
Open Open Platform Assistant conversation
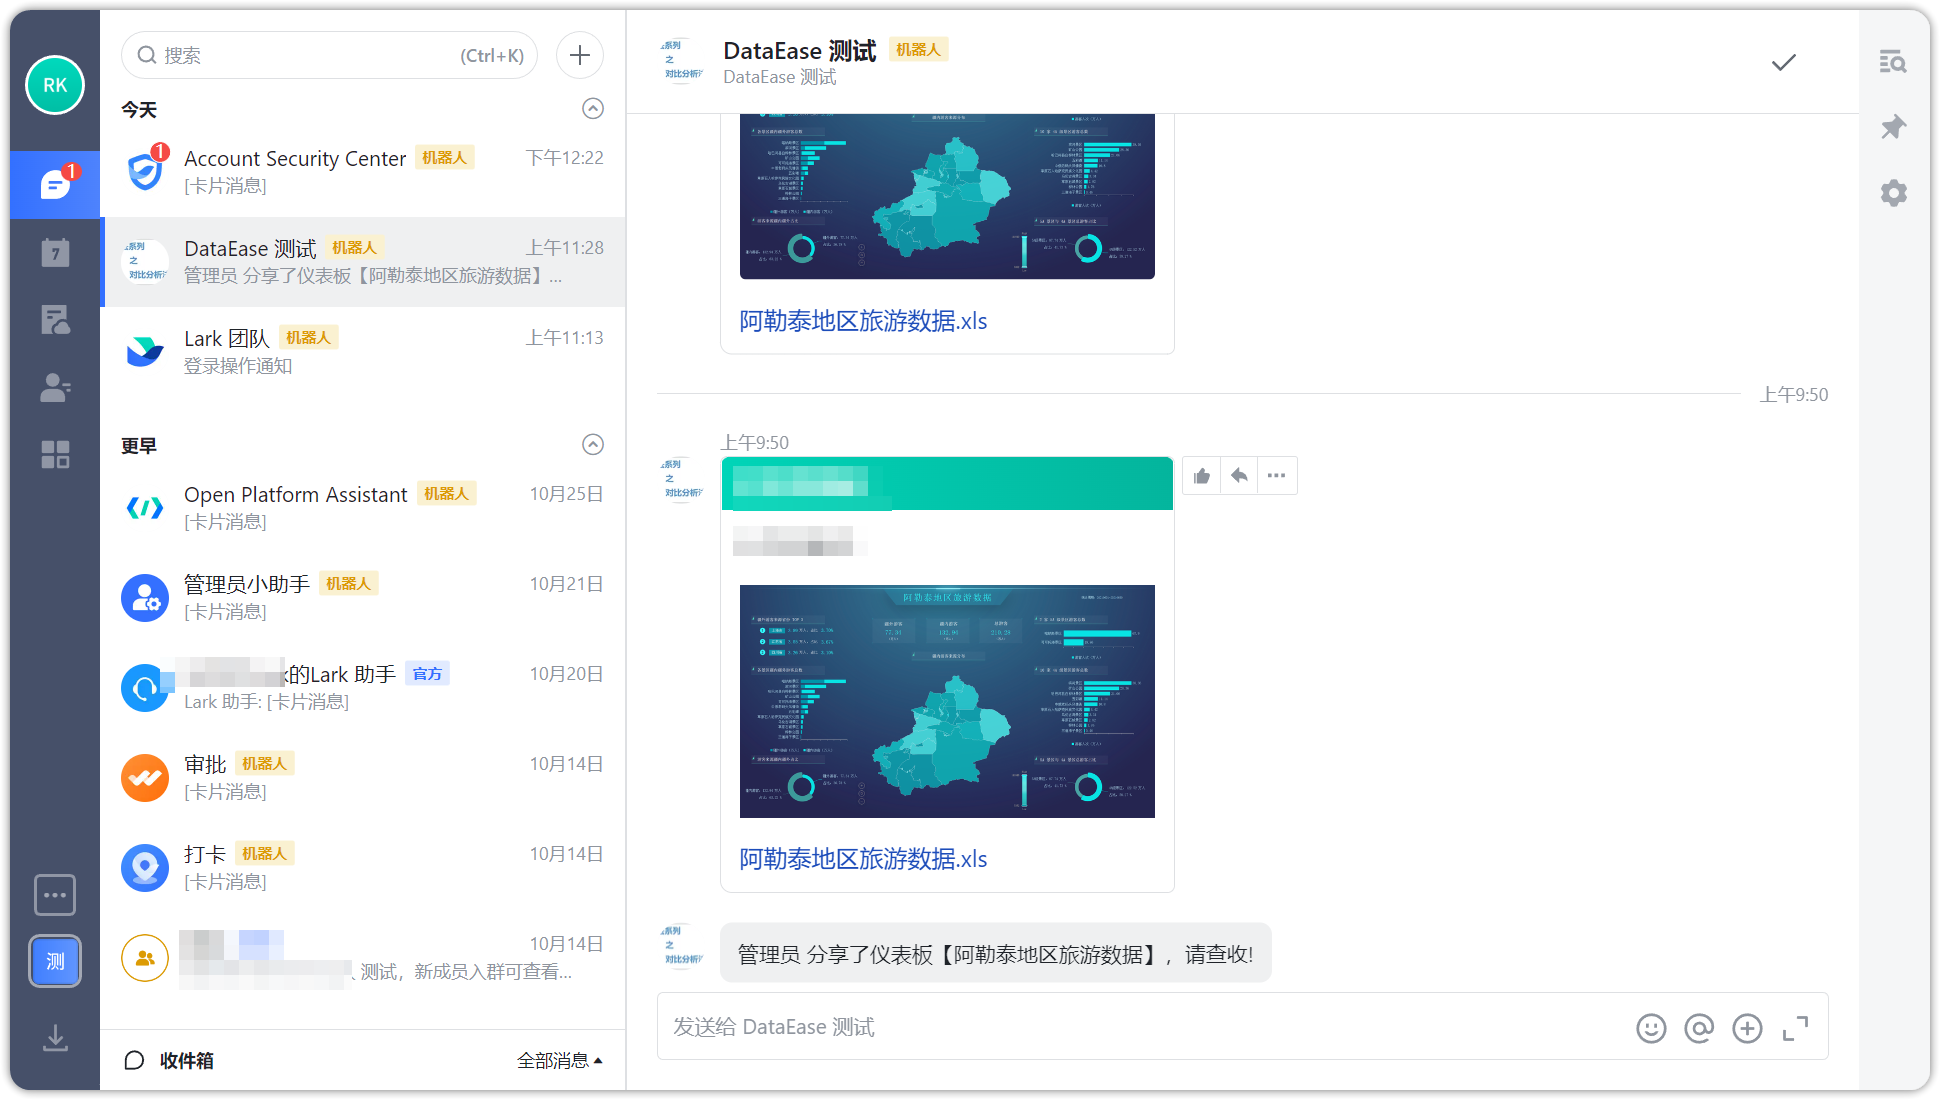363,508
